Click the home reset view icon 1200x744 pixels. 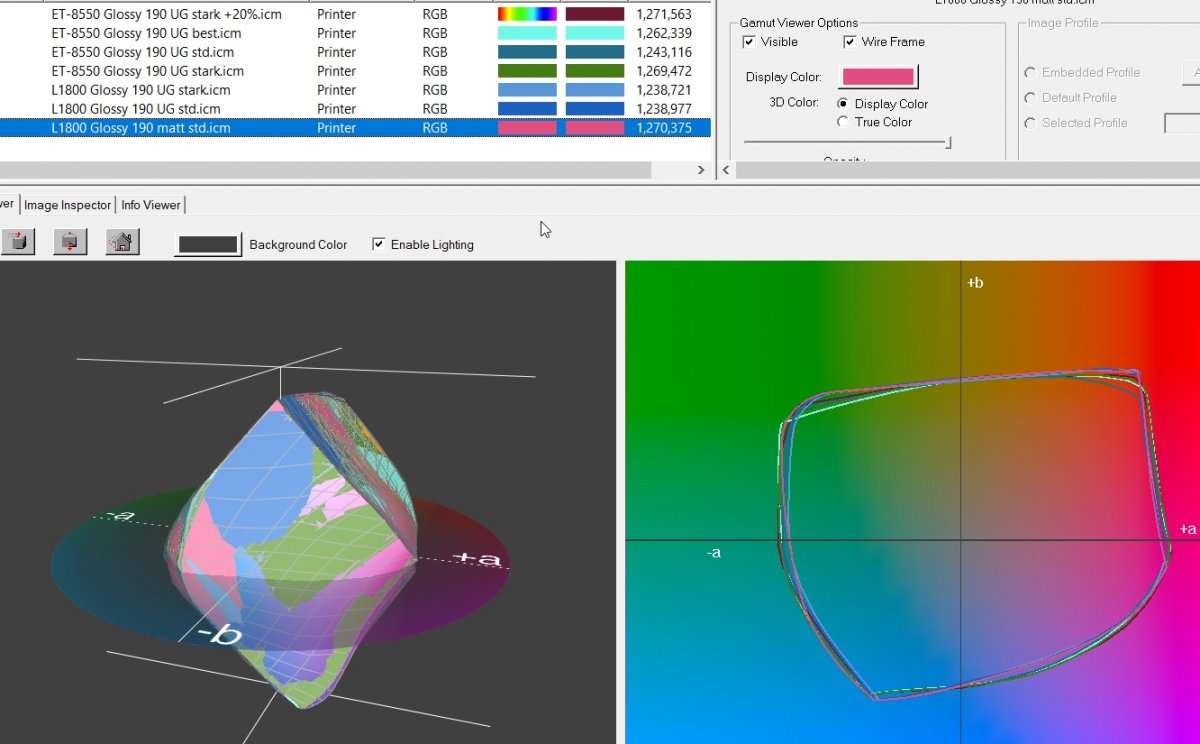(x=122, y=242)
